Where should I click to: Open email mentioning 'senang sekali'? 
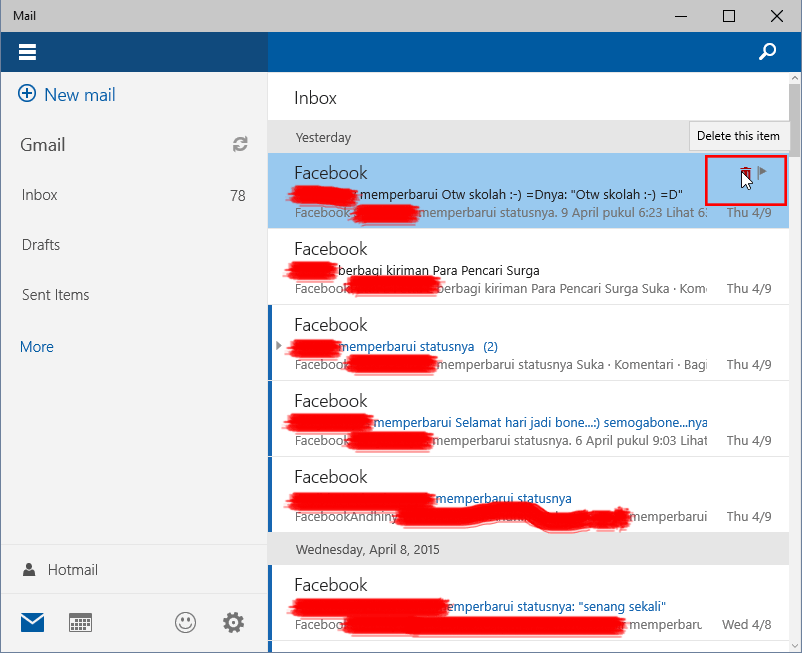click(528, 603)
